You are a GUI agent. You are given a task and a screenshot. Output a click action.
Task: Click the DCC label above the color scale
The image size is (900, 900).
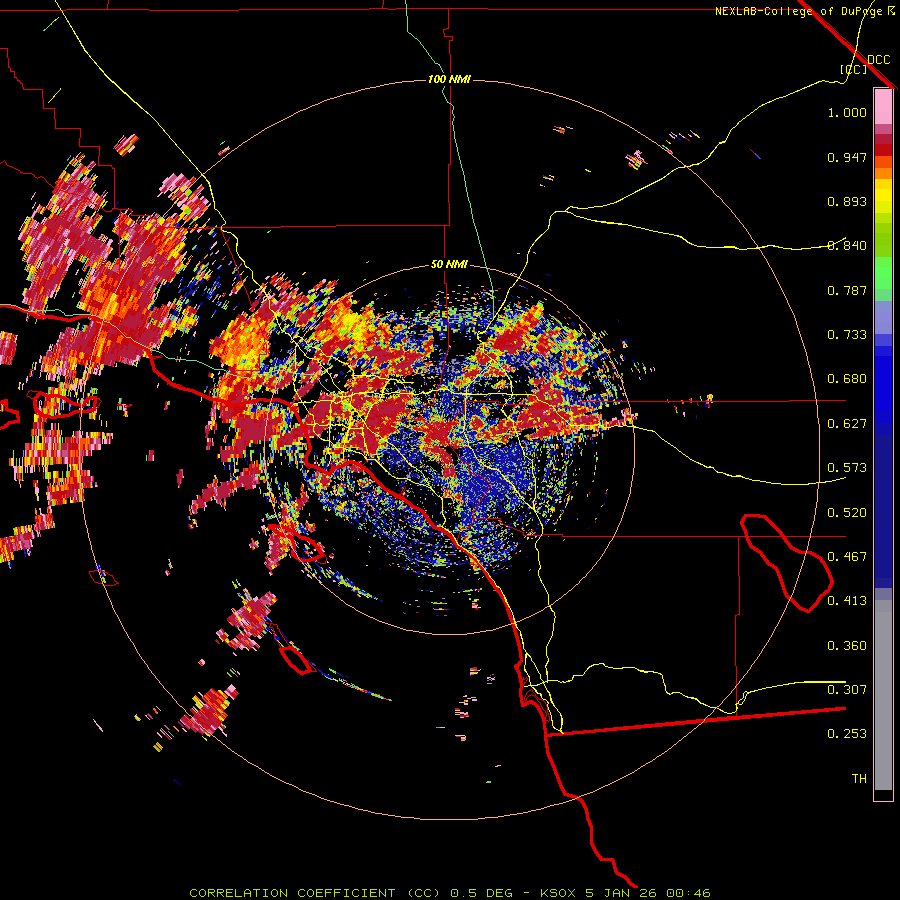(878, 60)
